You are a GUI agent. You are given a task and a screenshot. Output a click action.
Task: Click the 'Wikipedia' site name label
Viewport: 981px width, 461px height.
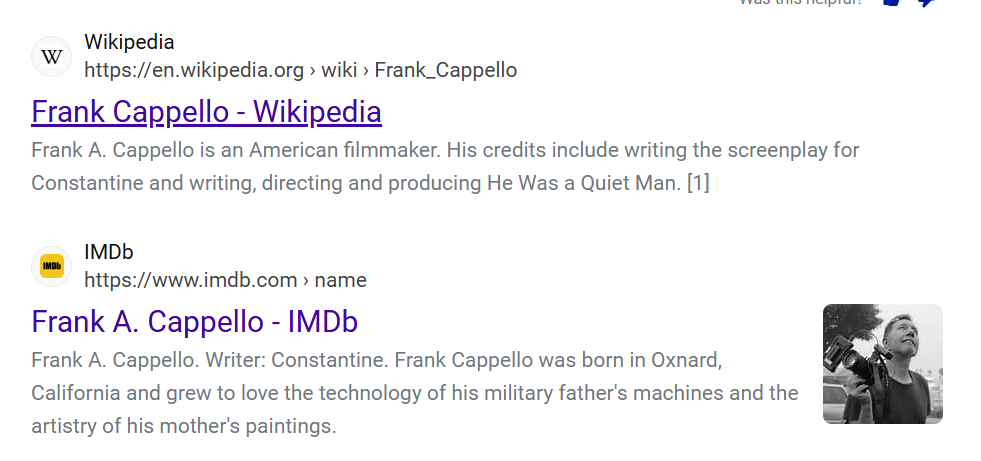129,43
